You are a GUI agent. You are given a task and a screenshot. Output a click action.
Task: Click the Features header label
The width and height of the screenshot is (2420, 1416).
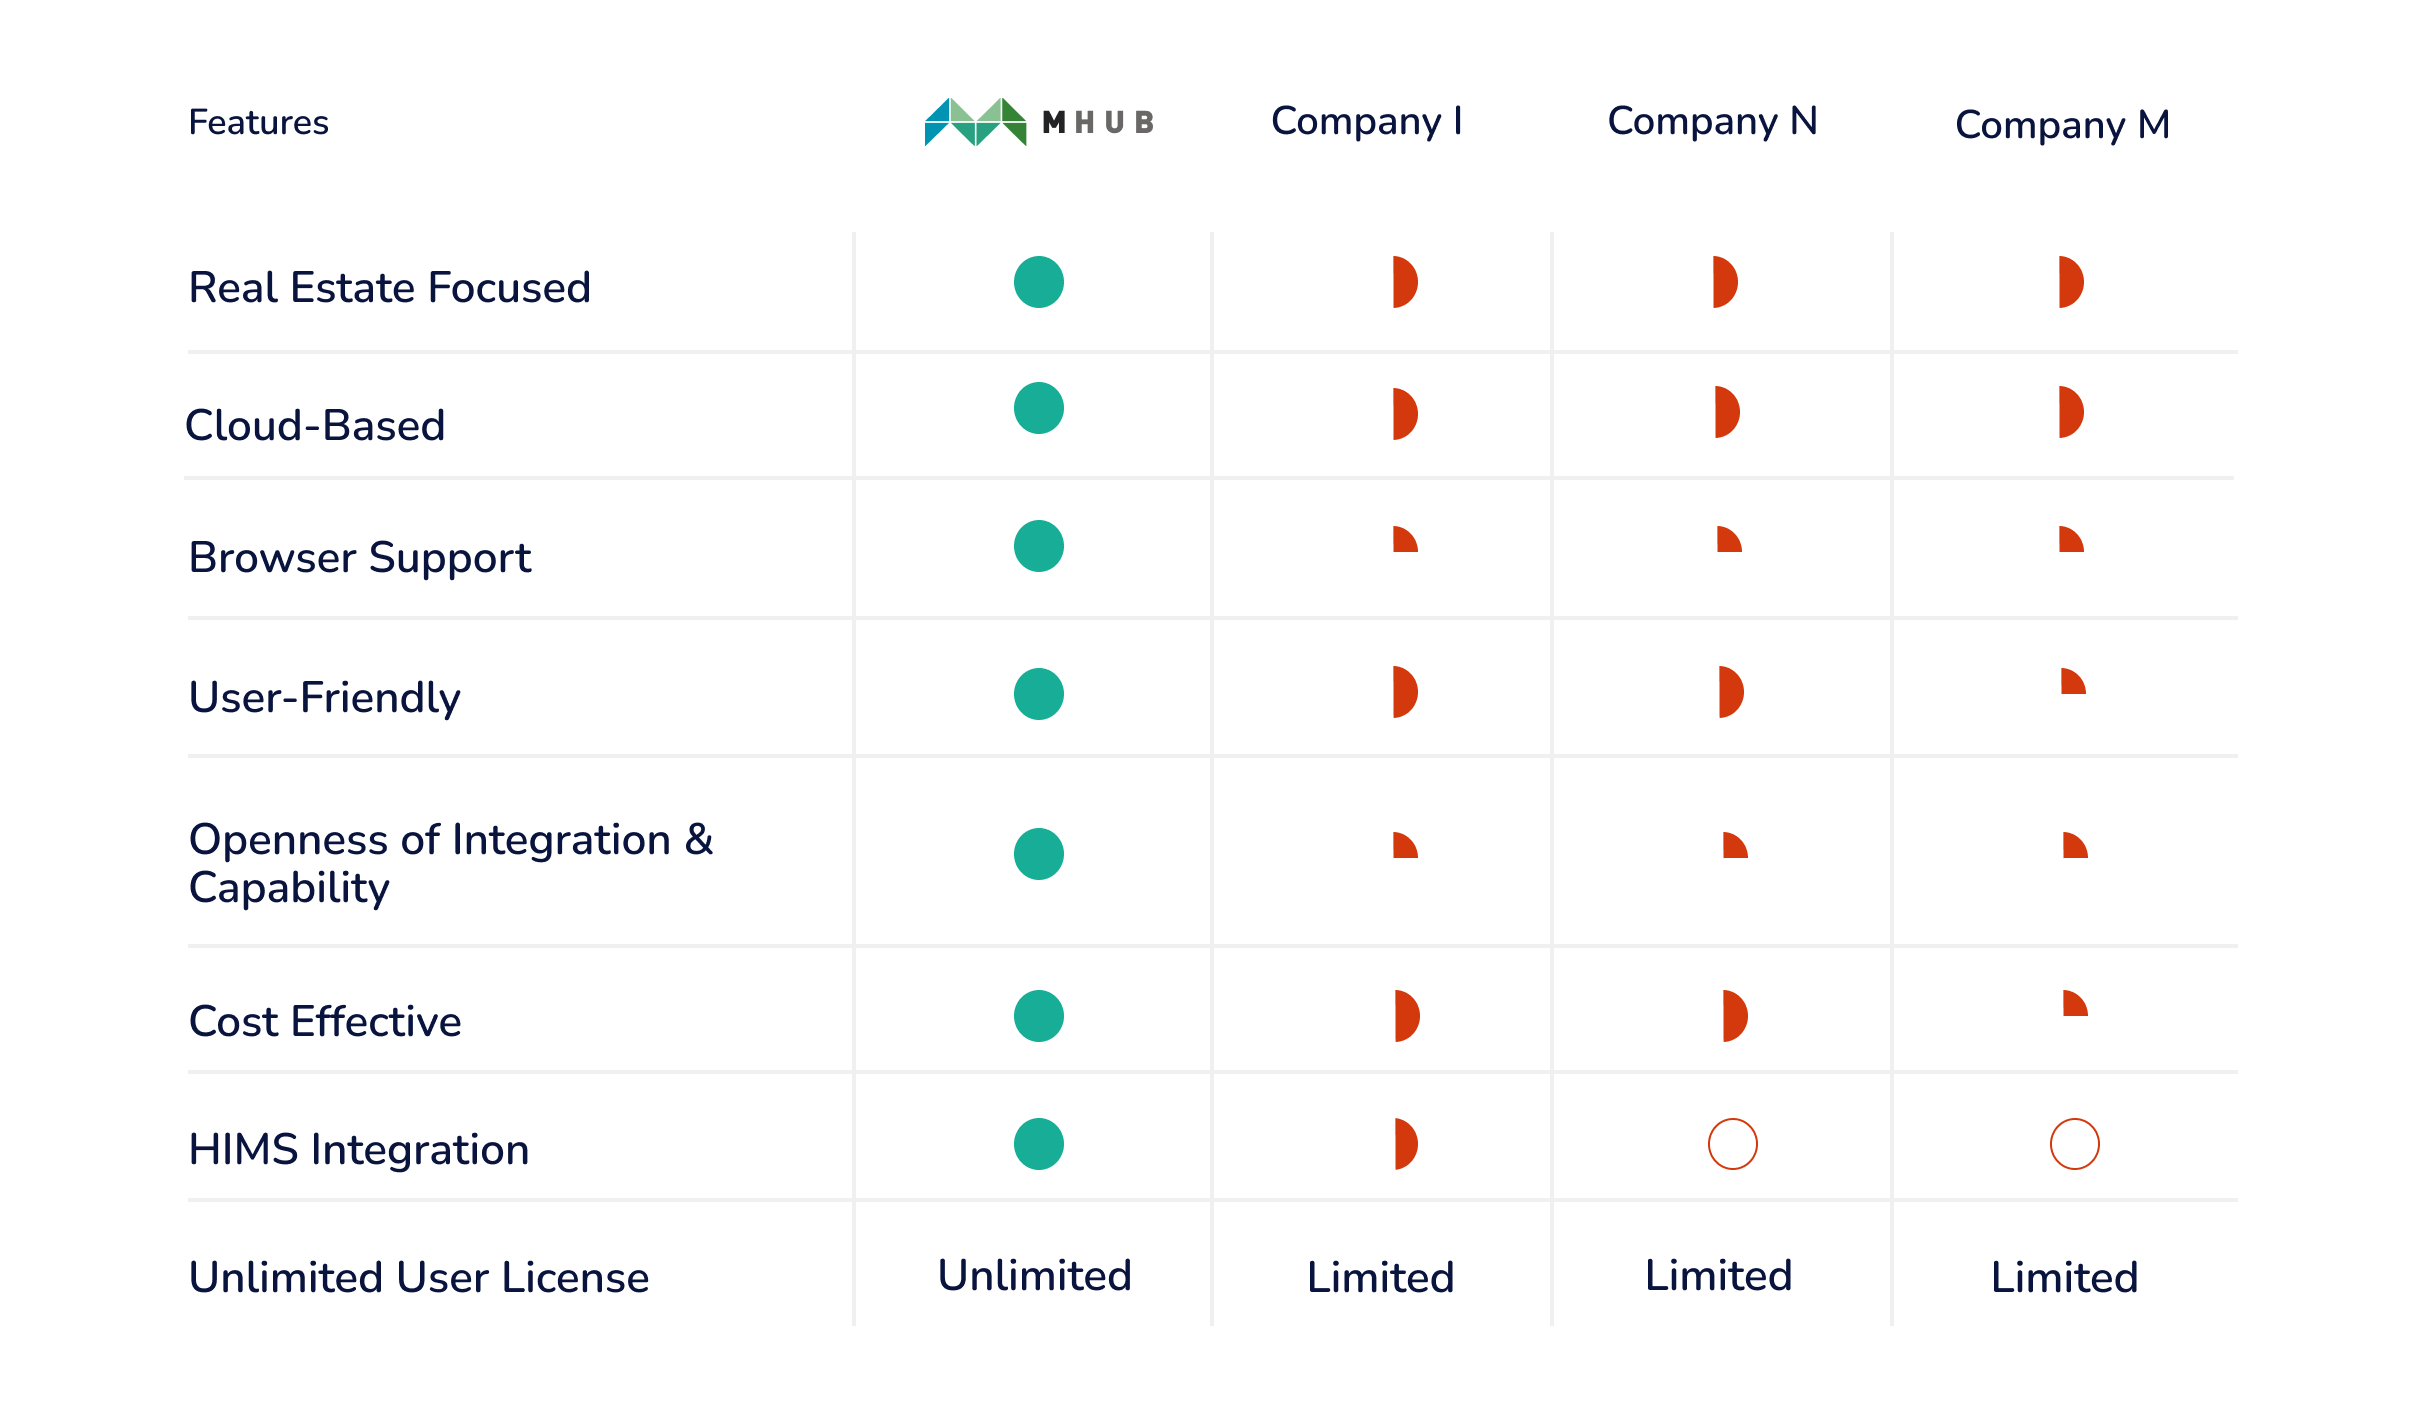(258, 123)
